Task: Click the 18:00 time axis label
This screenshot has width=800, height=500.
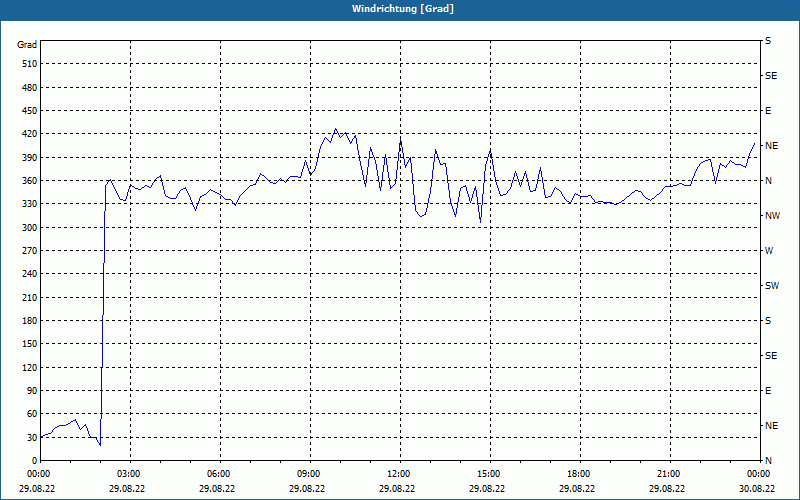Action: pos(580,474)
